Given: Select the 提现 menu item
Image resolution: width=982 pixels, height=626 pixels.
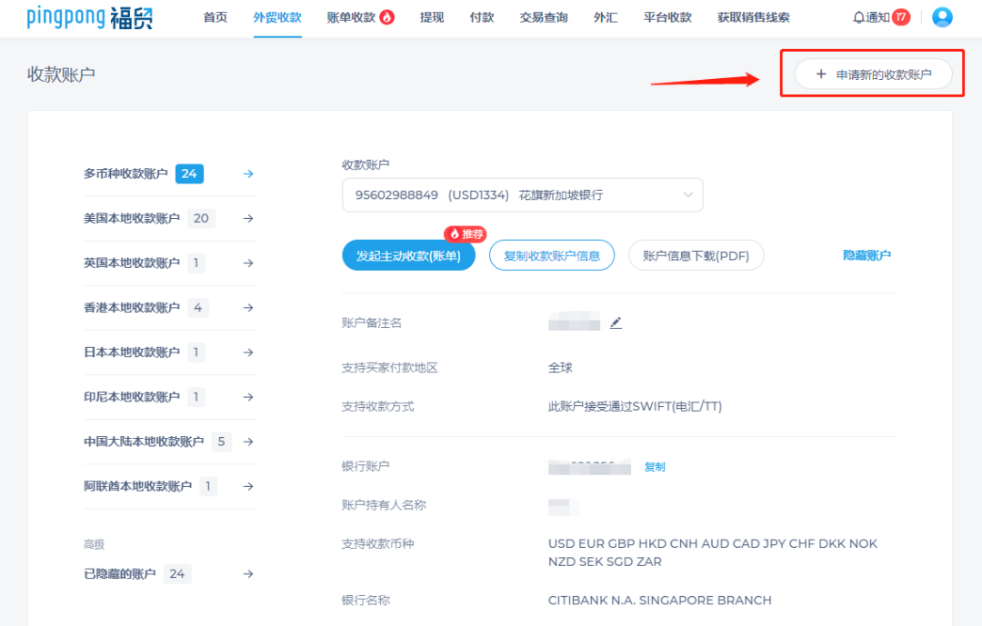Looking at the screenshot, I should point(431,17).
